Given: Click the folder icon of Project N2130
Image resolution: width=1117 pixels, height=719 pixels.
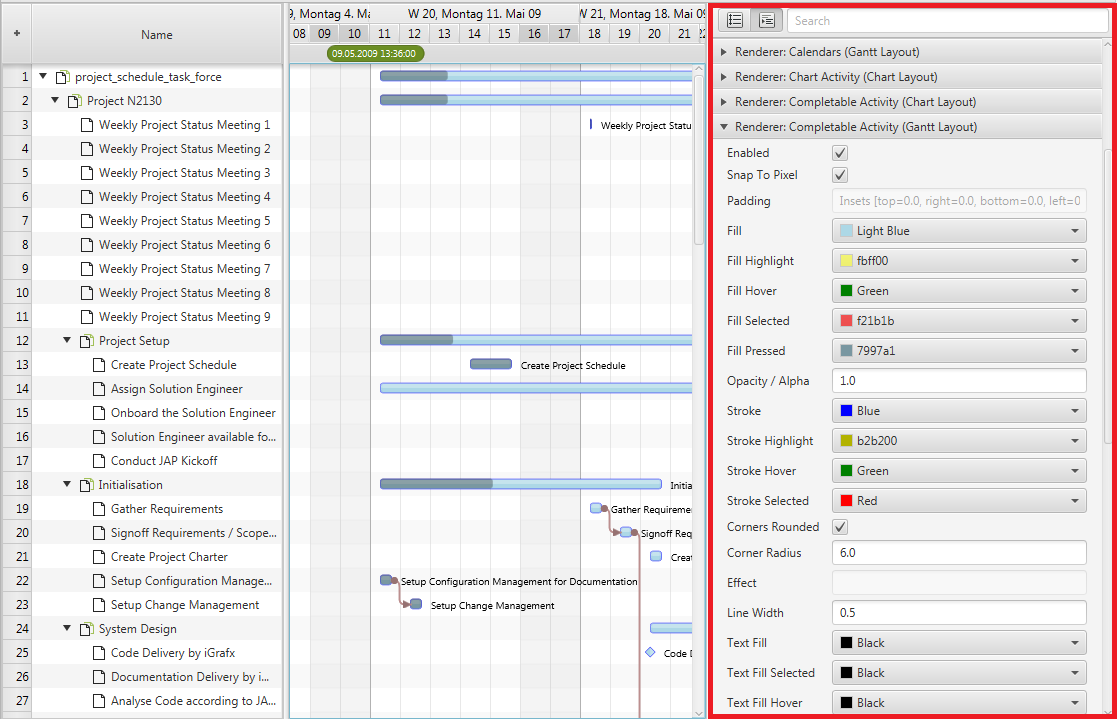Looking at the screenshot, I should pyautogui.click(x=75, y=101).
